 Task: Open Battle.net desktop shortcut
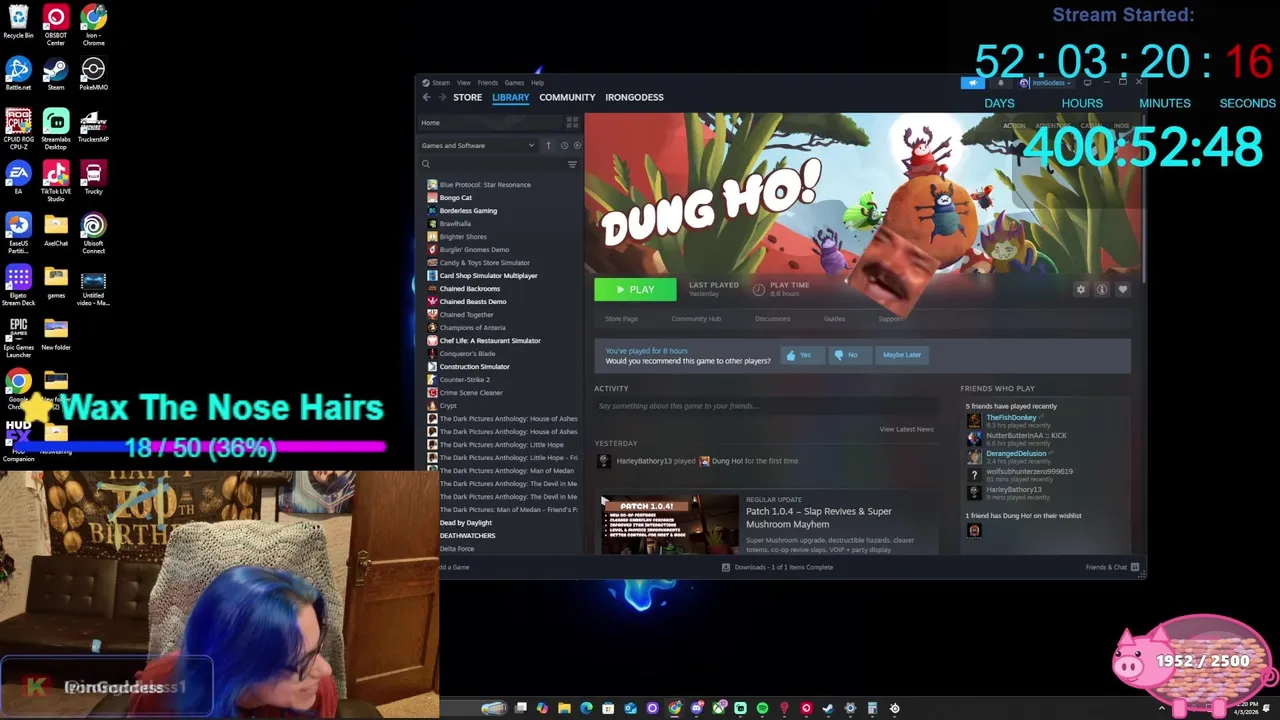tap(18, 74)
